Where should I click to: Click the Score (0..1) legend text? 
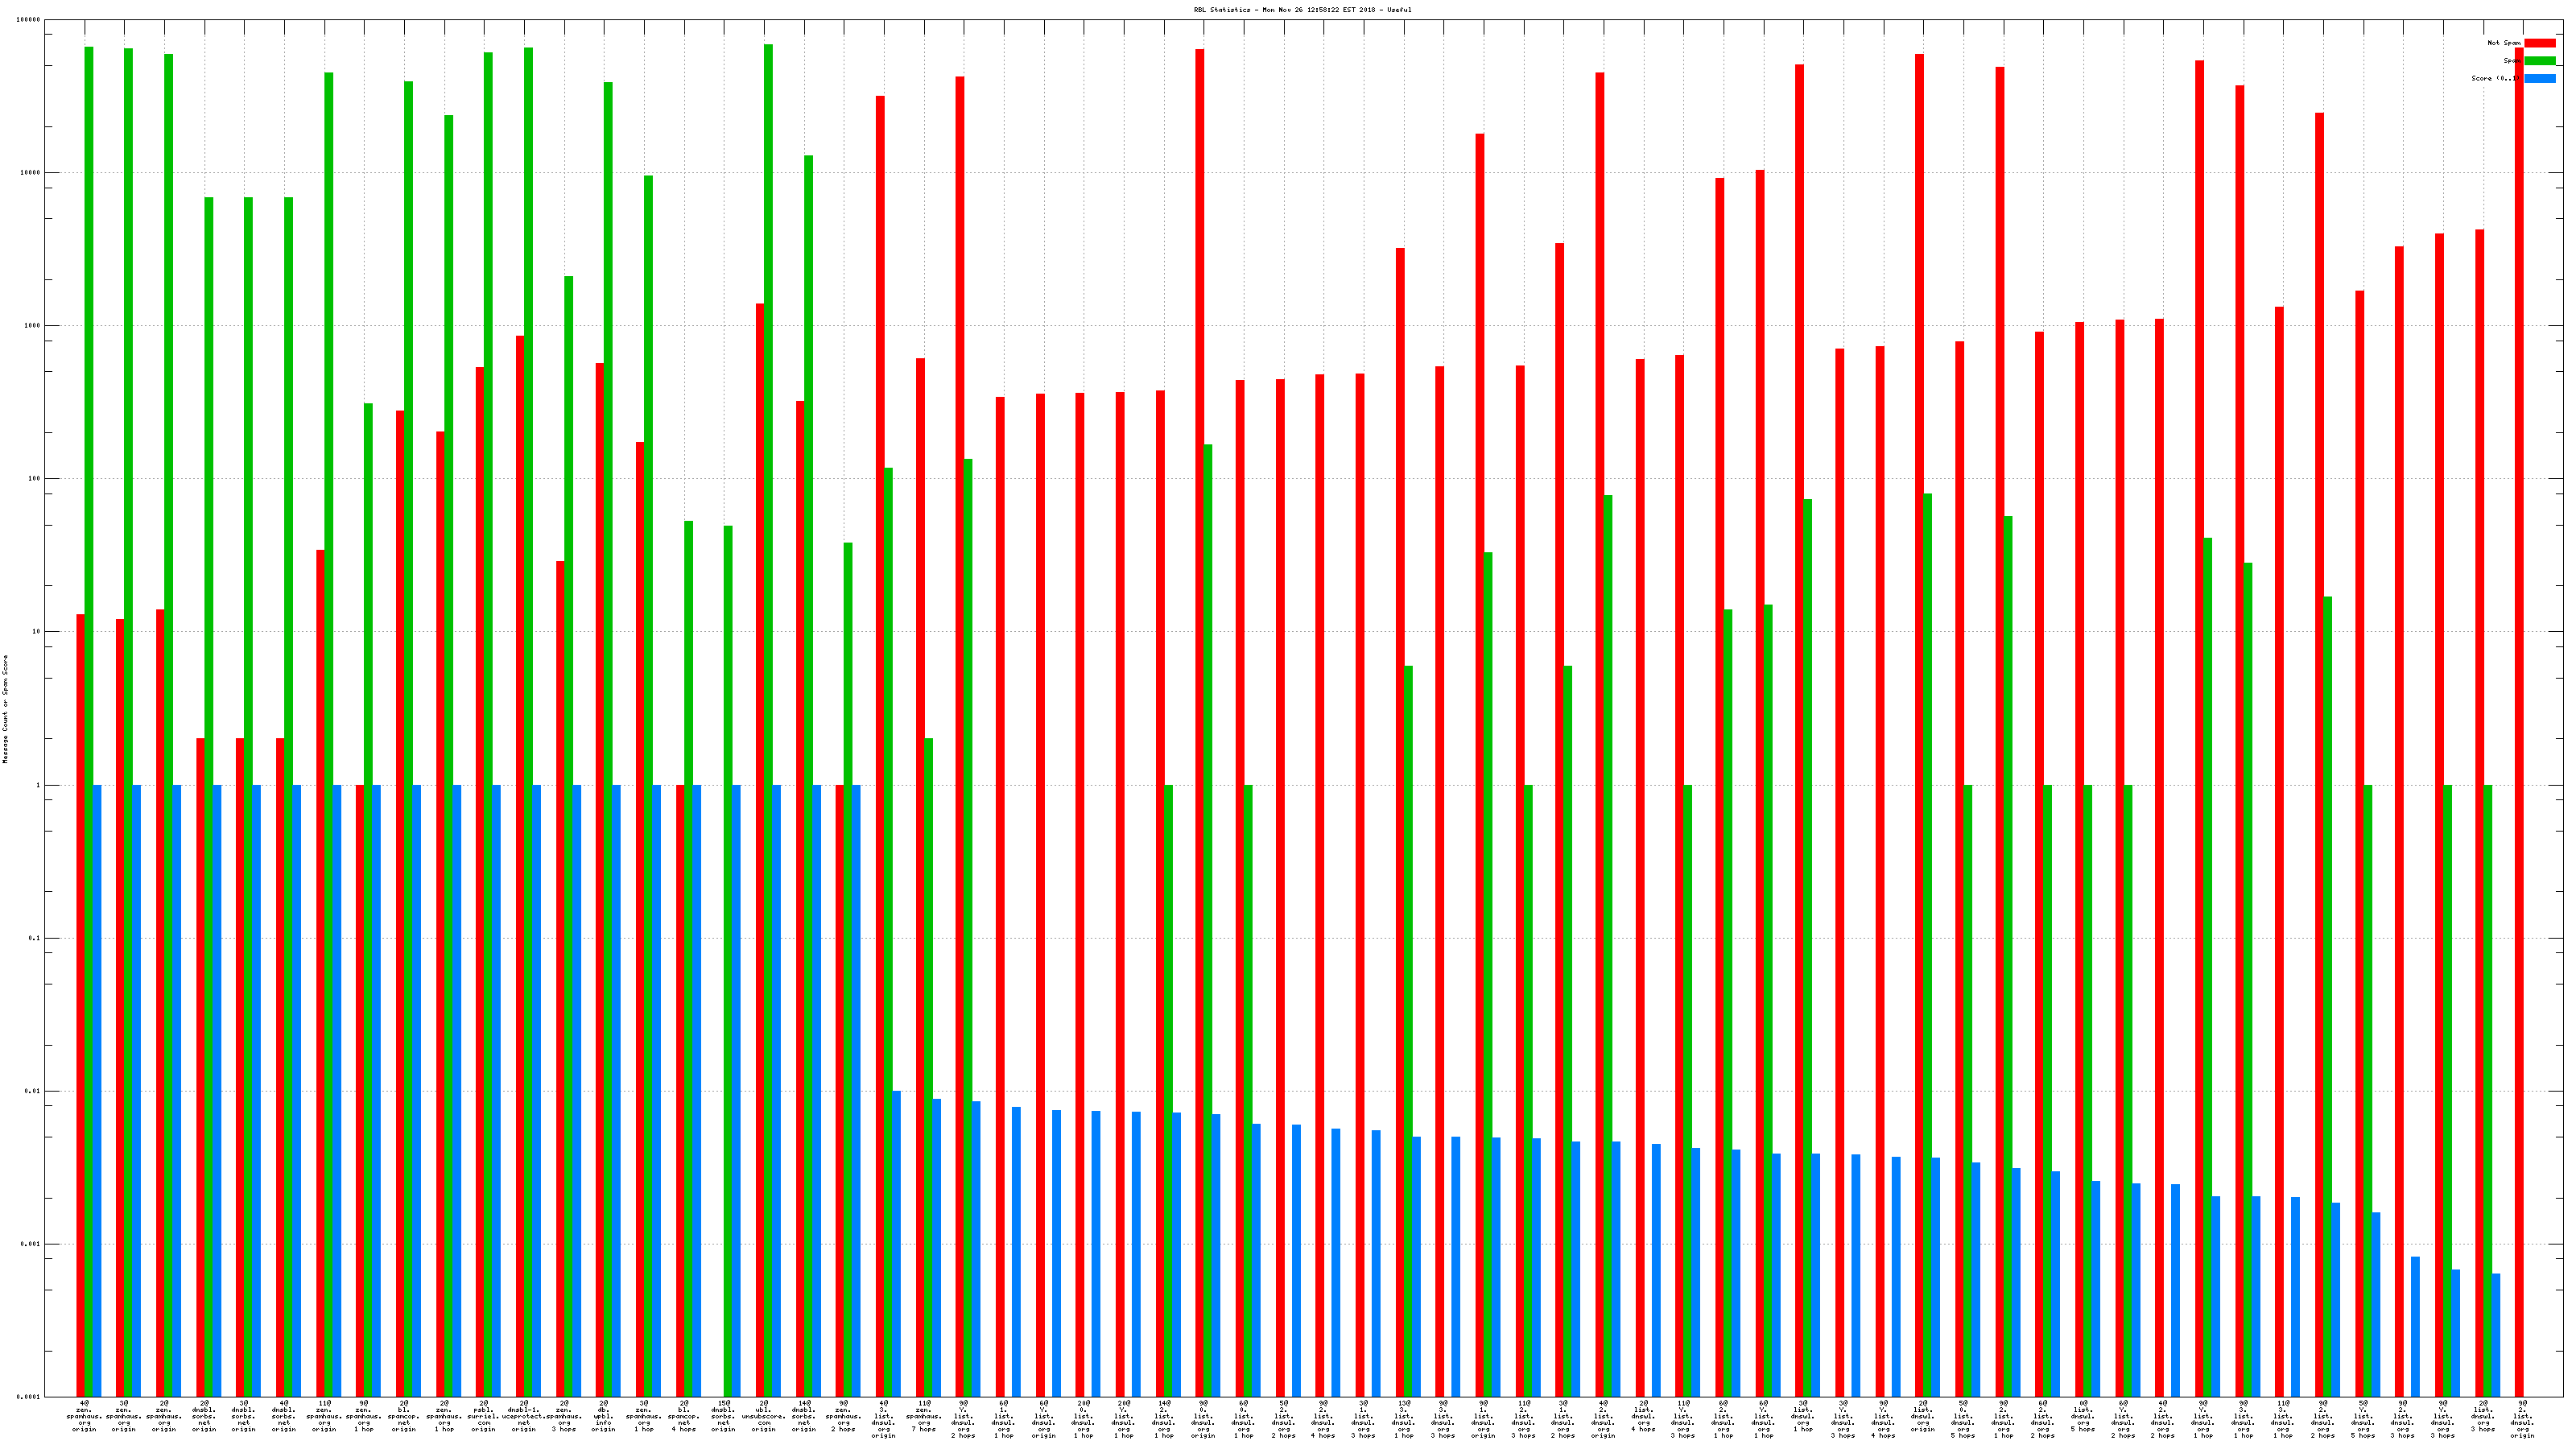(2494, 78)
